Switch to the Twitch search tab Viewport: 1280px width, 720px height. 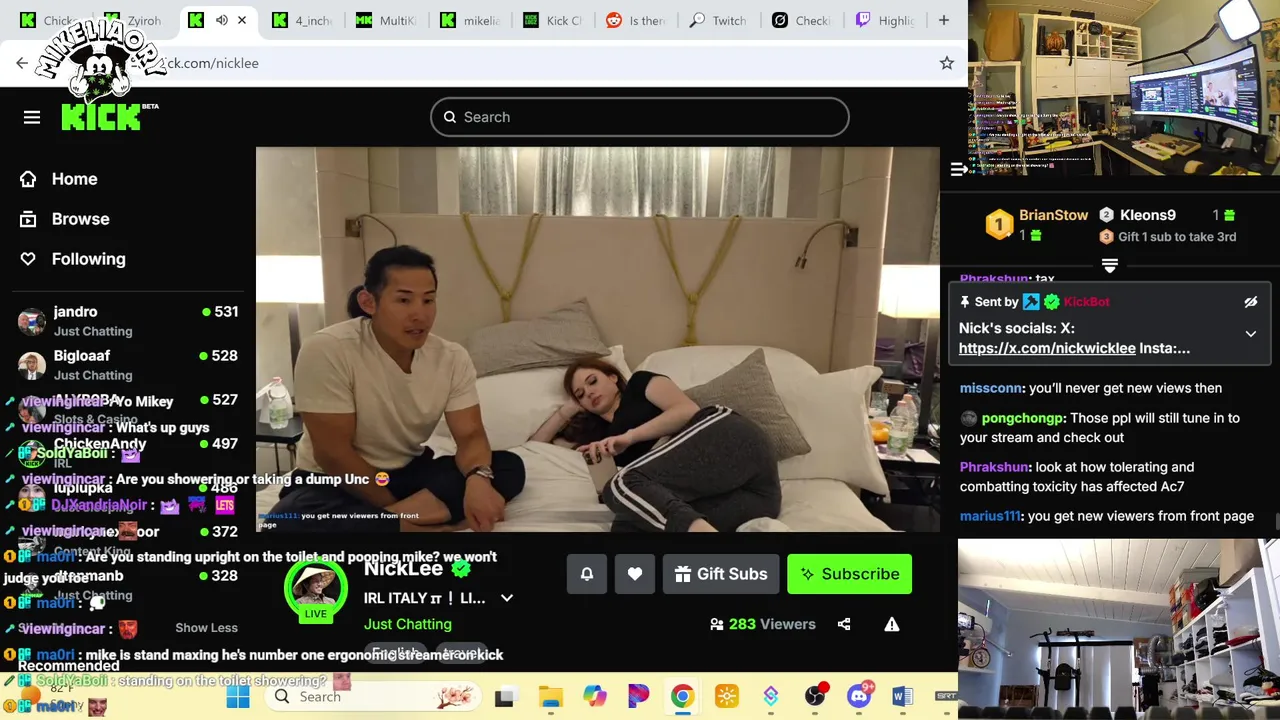[x=720, y=20]
